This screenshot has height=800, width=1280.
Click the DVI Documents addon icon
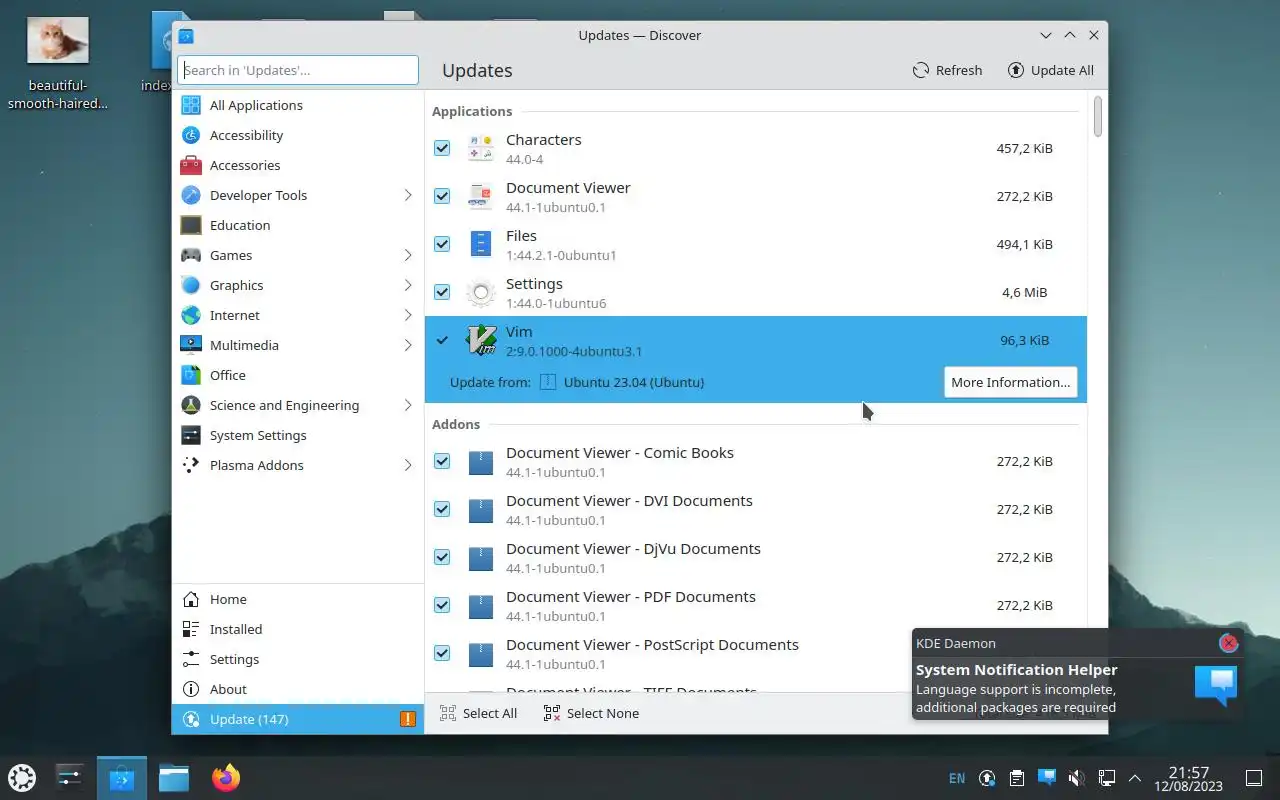(x=481, y=509)
